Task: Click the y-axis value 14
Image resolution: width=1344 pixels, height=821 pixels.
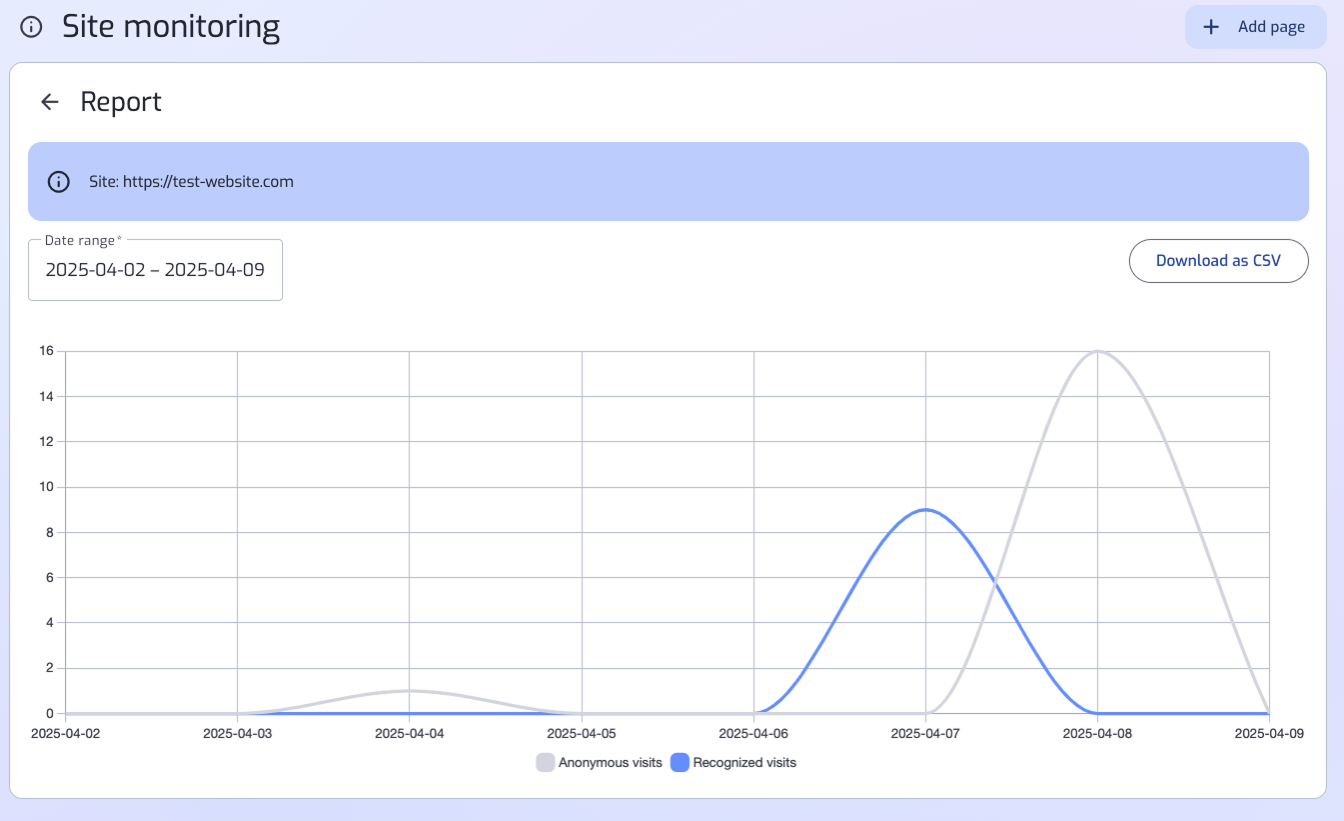Action: (x=46, y=396)
